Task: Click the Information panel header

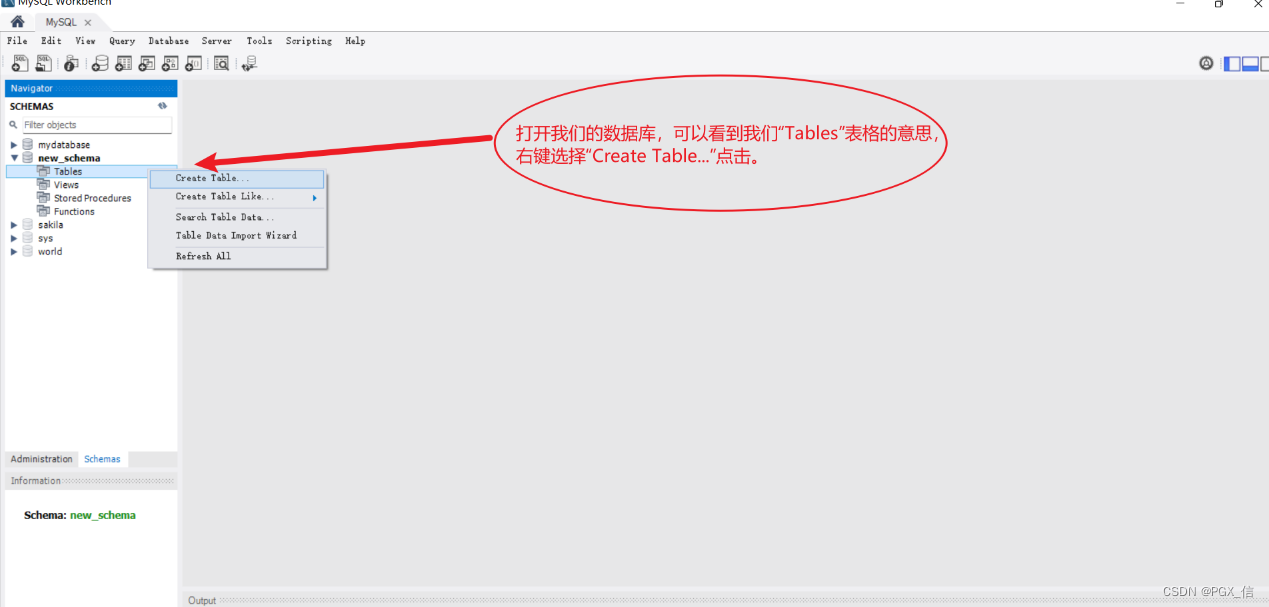Action: 91,481
